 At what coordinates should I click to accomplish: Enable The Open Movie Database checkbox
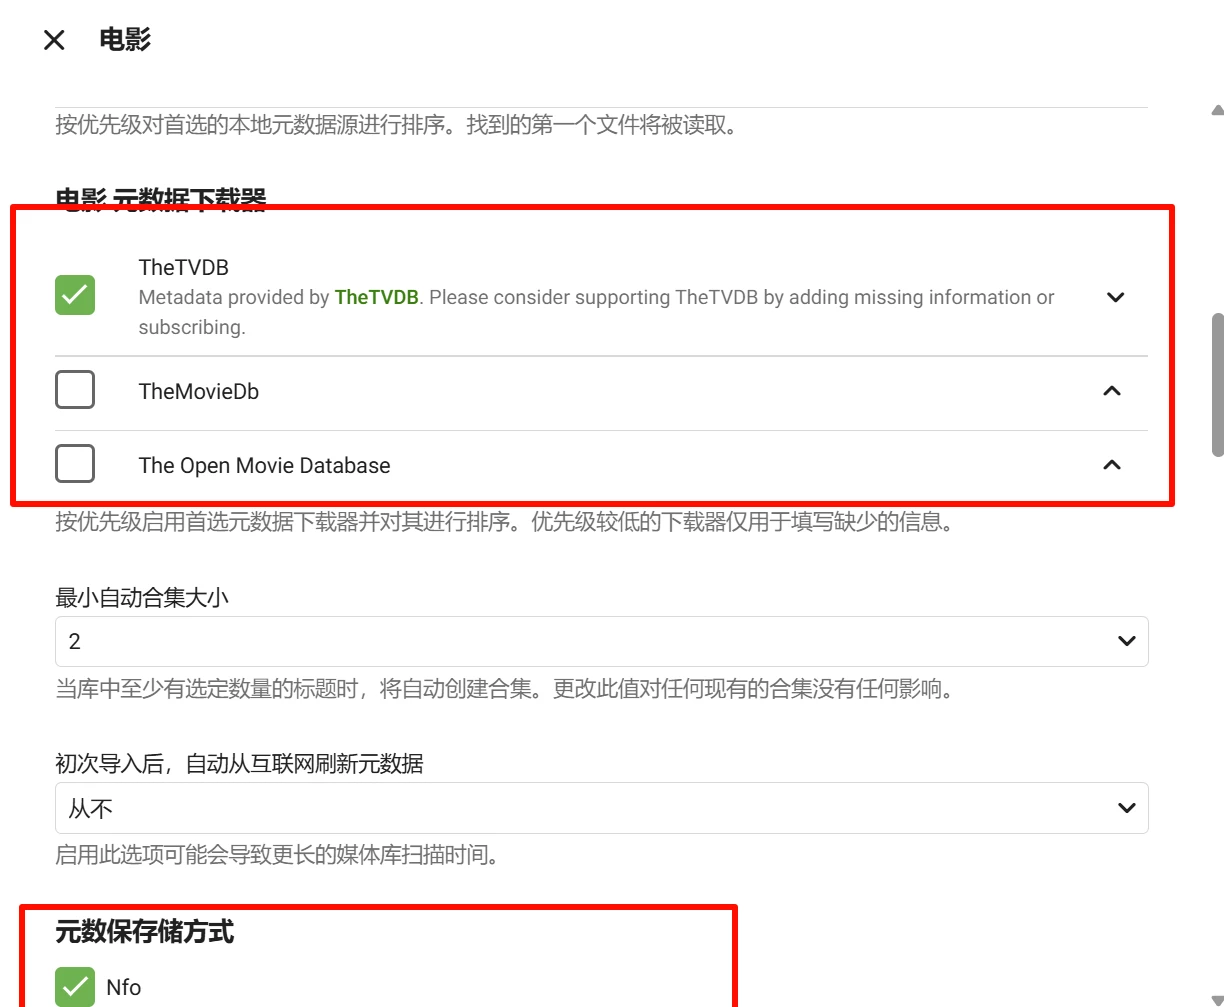tap(75, 464)
